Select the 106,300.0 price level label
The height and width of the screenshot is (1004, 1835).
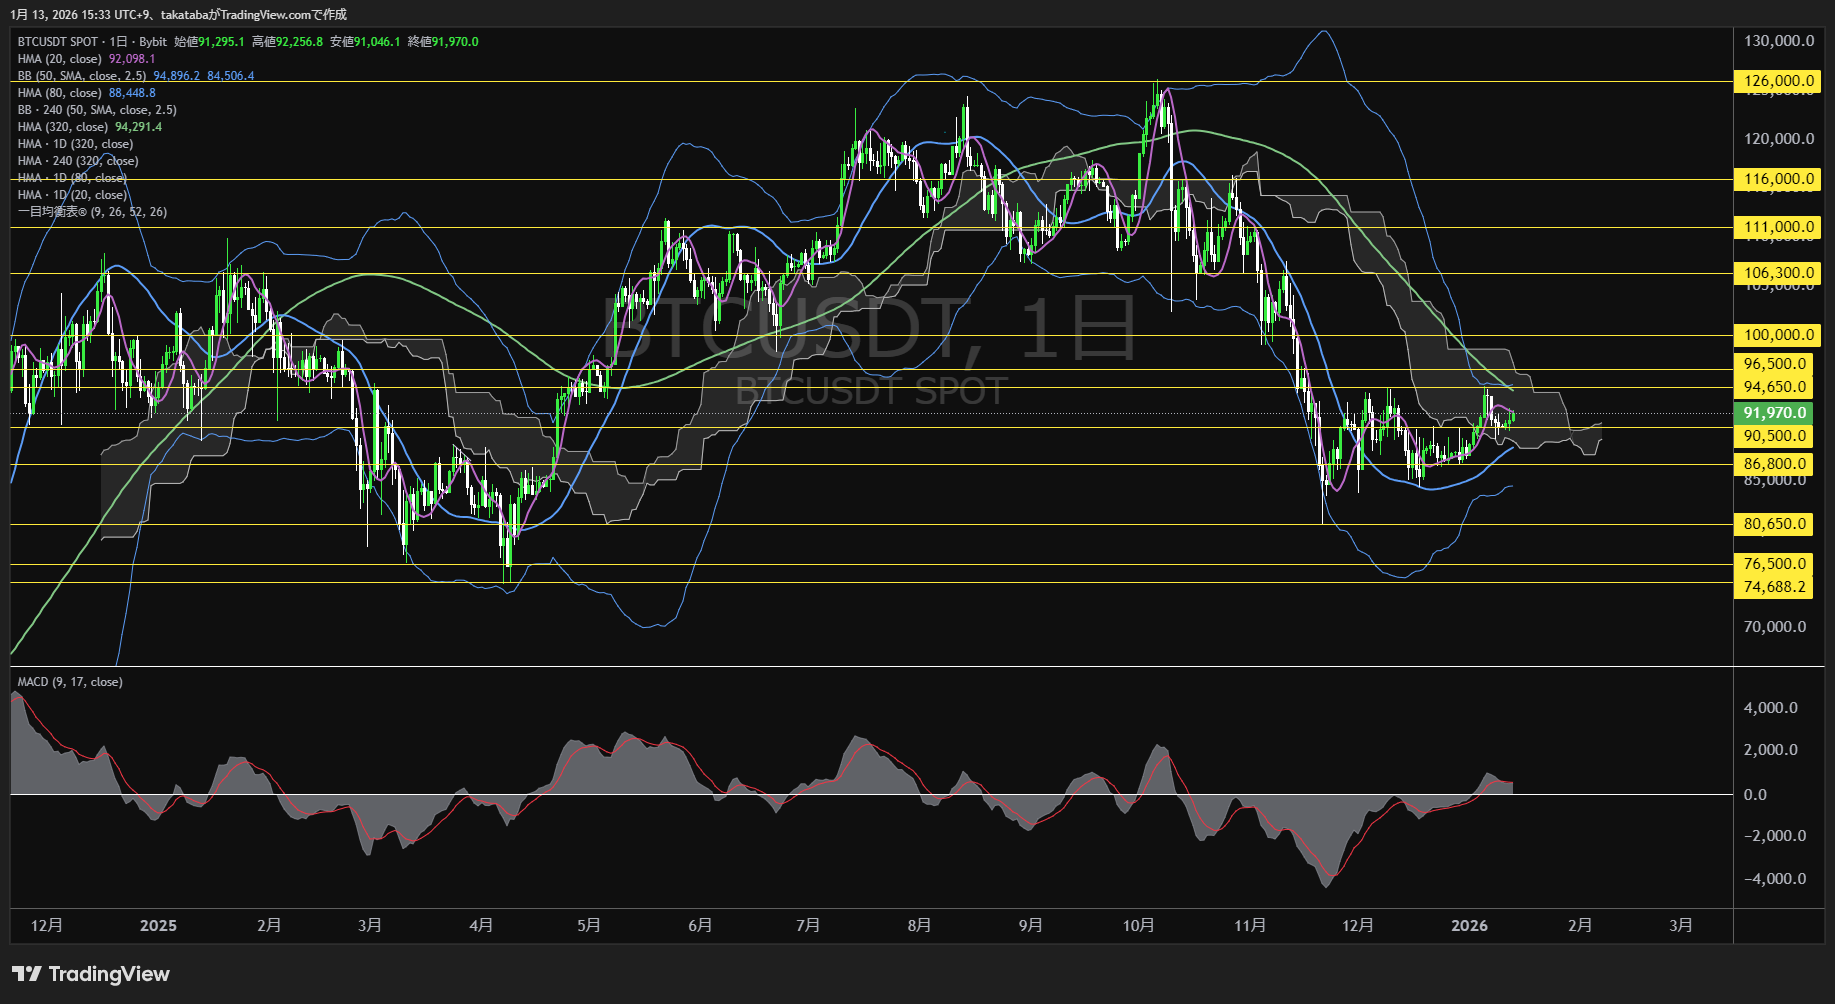(1777, 273)
